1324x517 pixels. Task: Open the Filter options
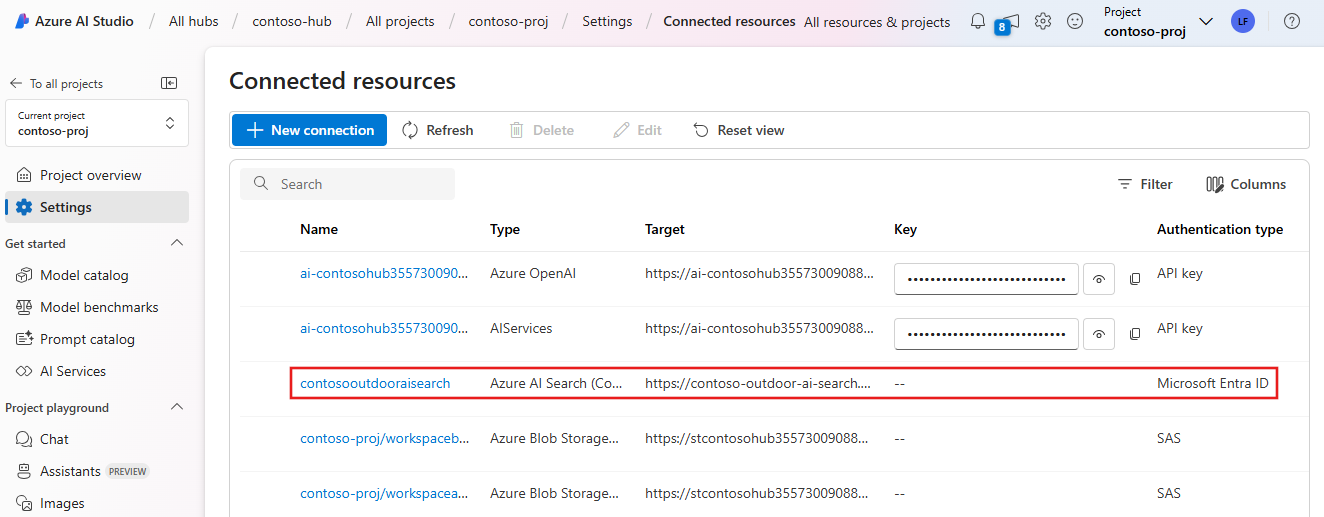point(1145,184)
